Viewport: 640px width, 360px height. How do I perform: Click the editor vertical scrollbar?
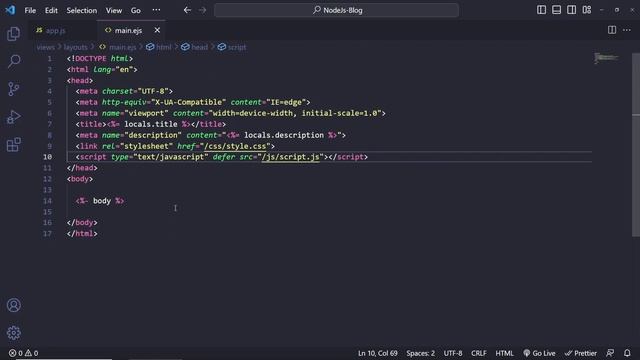click(x=636, y=145)
